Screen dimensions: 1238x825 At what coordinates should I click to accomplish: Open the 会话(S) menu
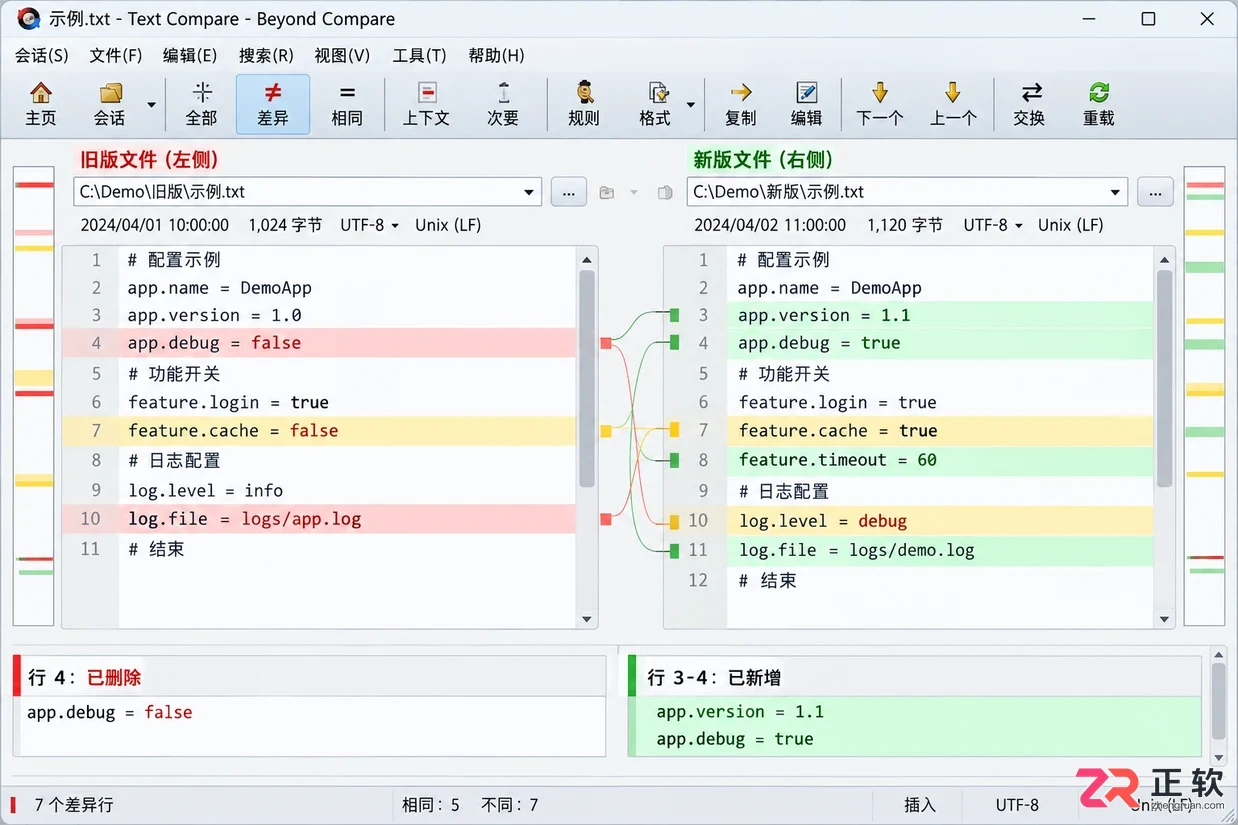coord(42,55)
